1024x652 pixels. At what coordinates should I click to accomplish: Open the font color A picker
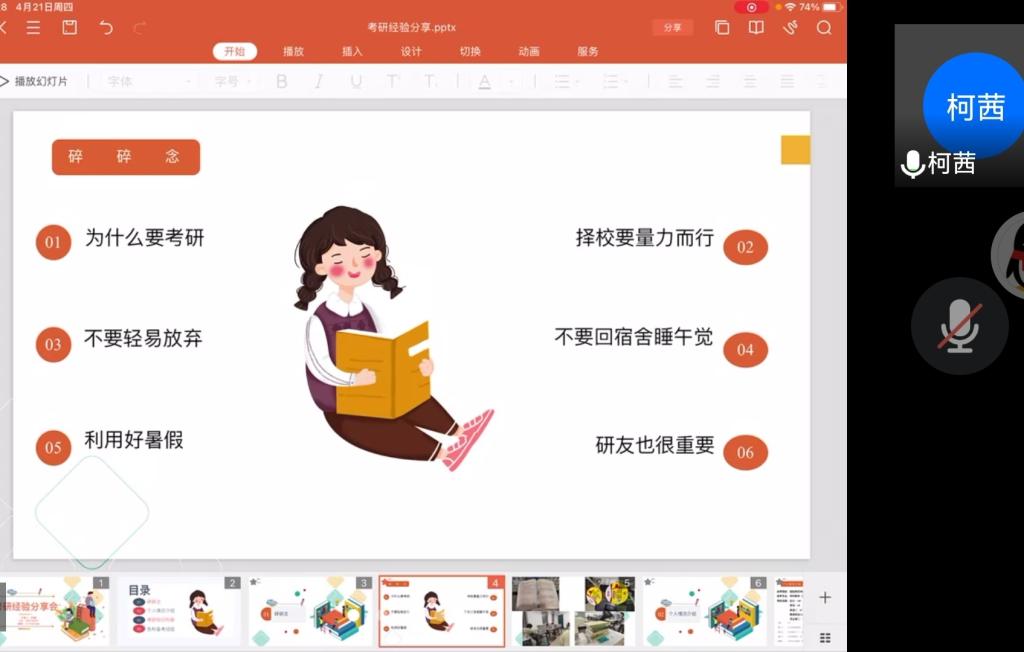(485, 81)
